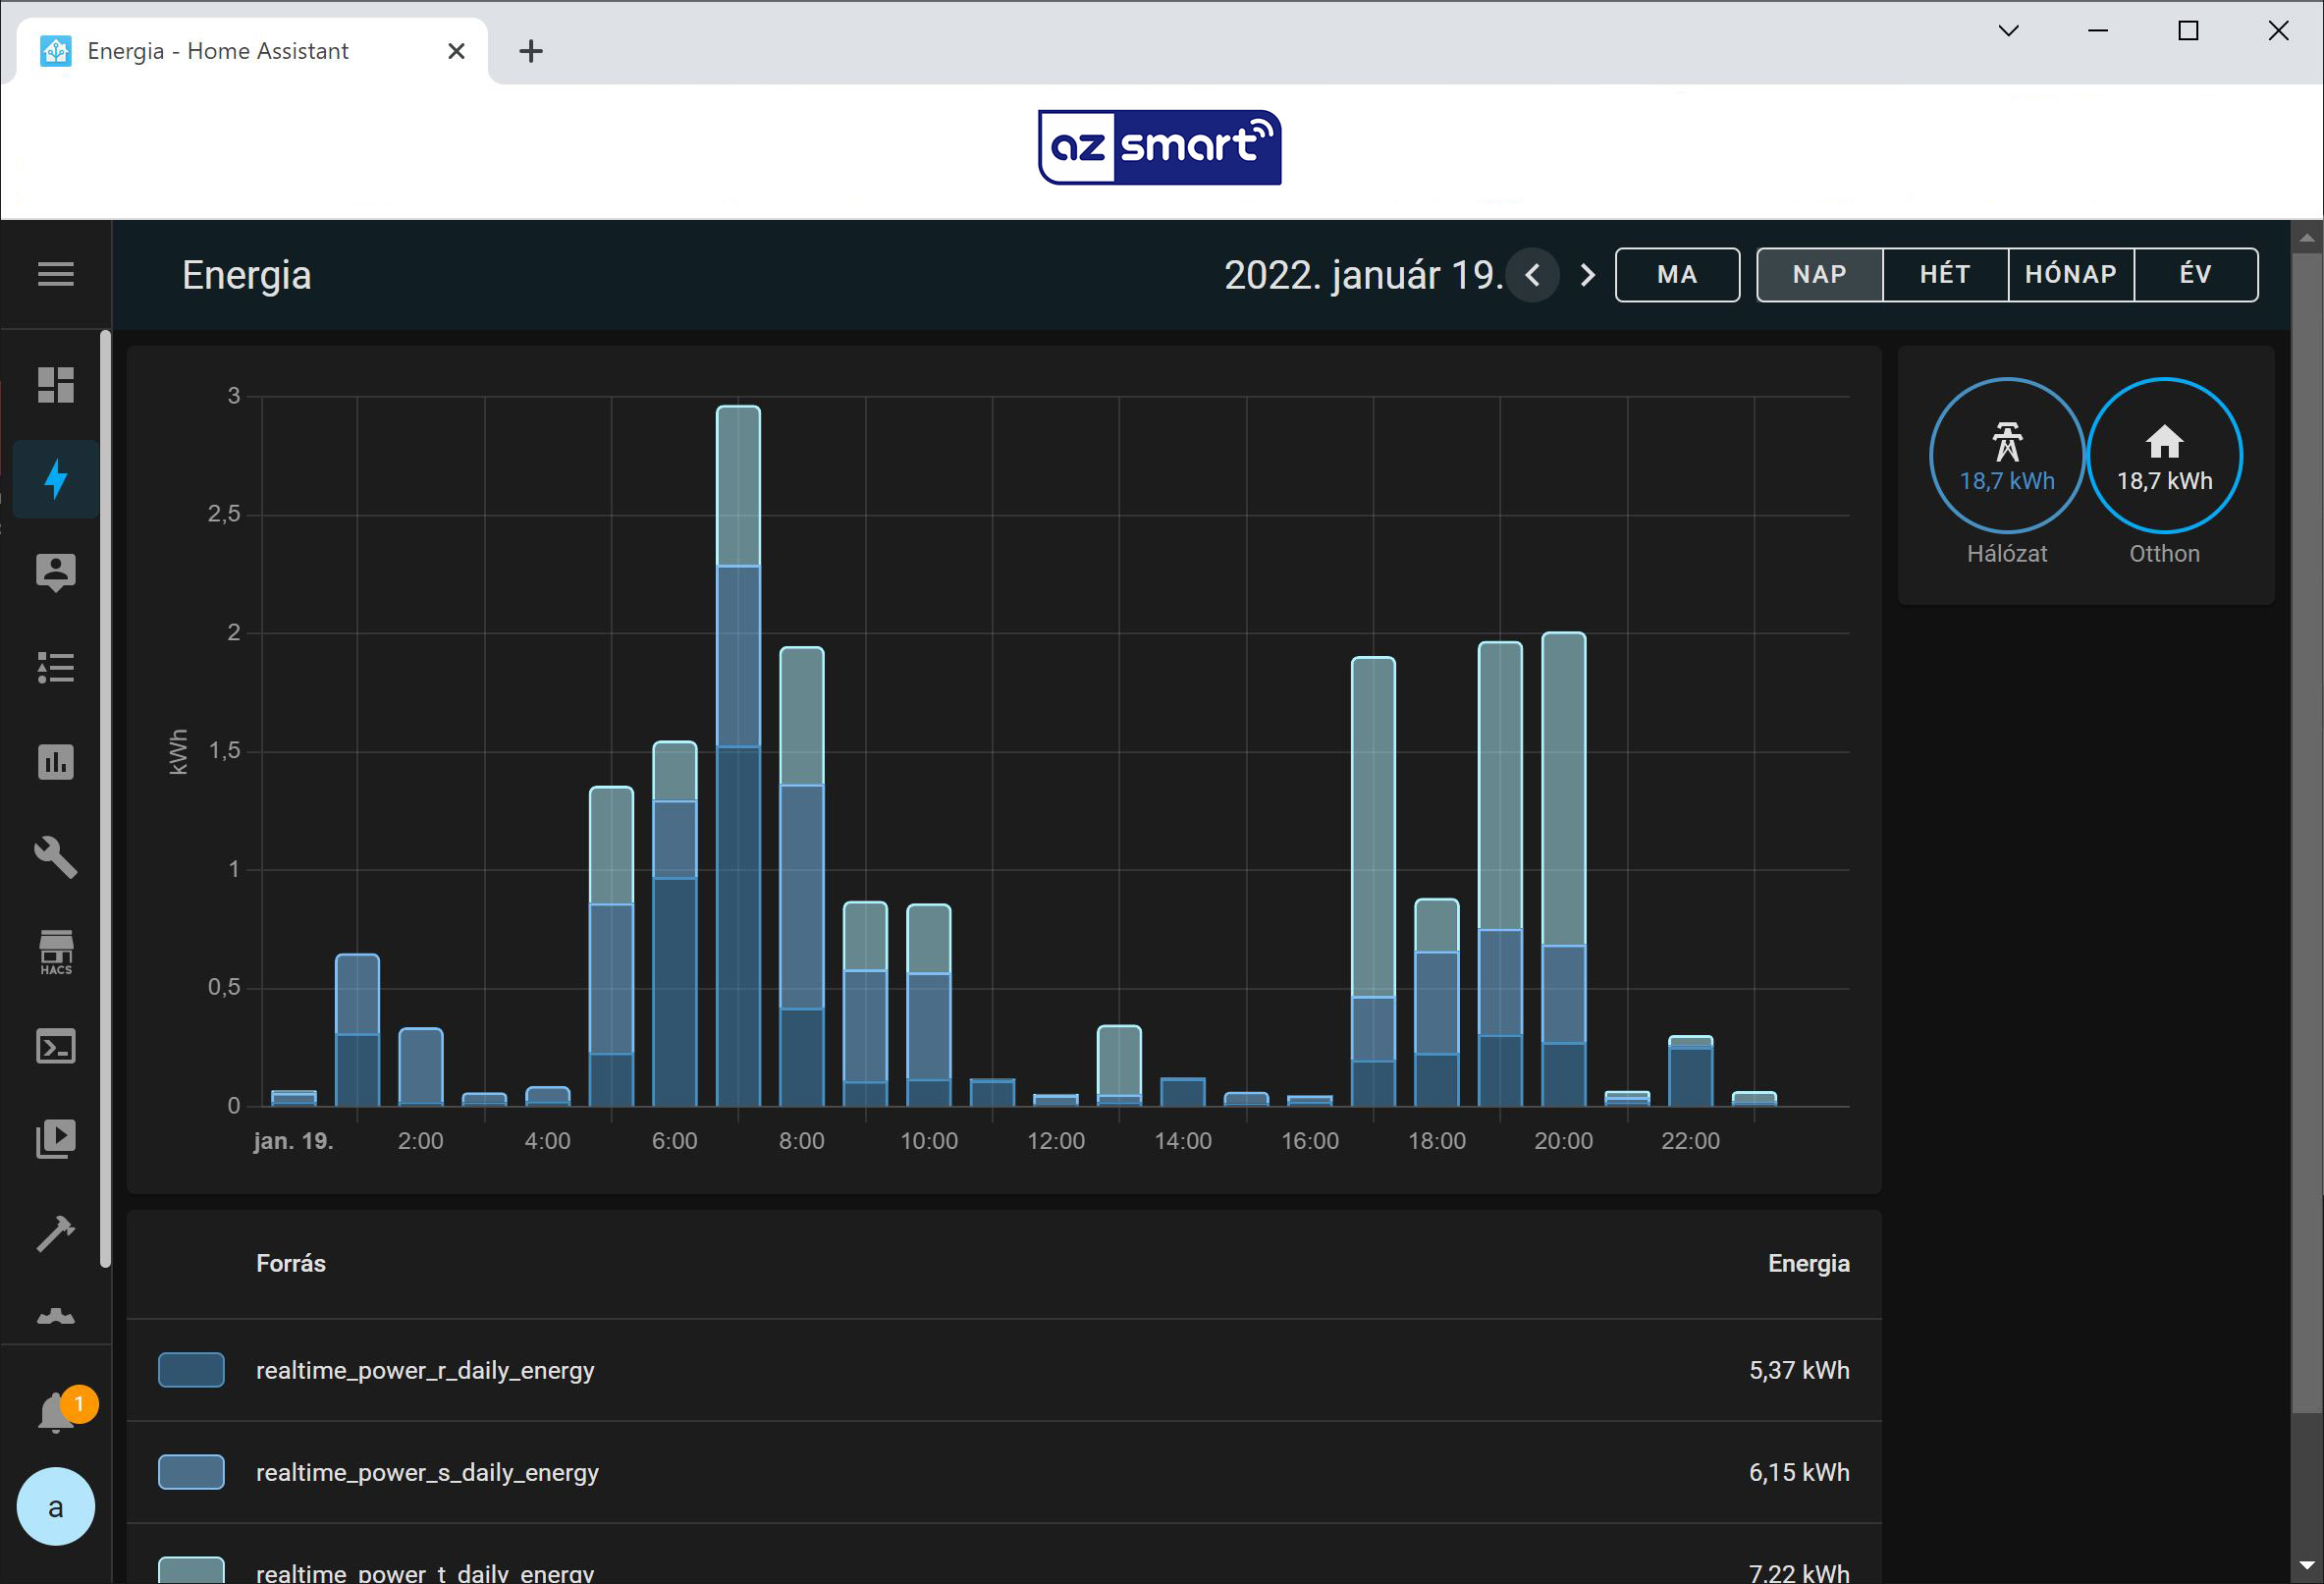This screenshot has height=1584, width=2324.
Task: Click realtime_power_s_daily_energy color swatch
Action: click(191, 1472)
